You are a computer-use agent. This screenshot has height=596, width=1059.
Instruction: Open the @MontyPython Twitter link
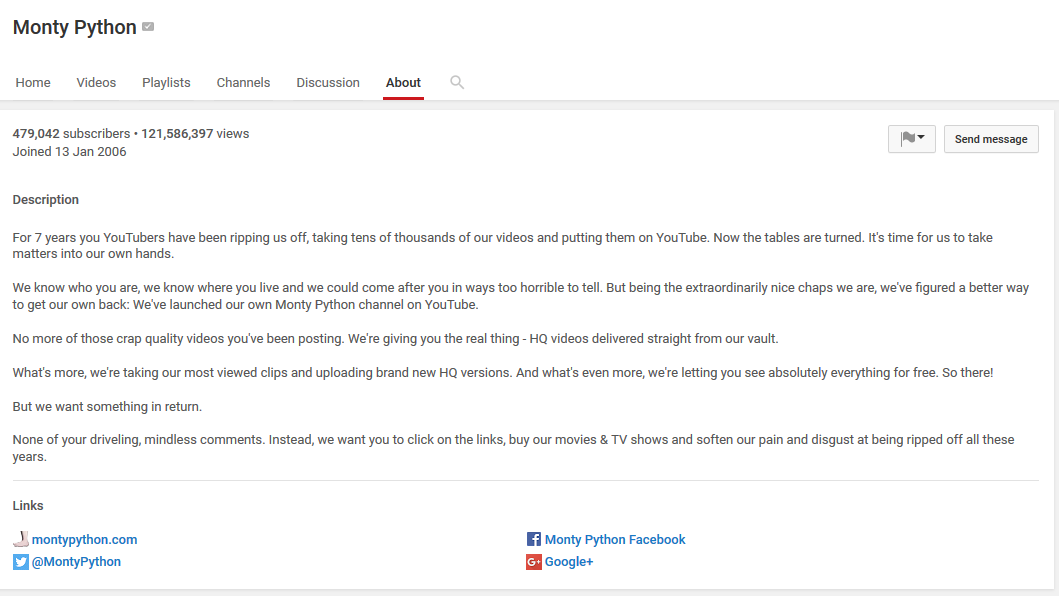[x=76, y=562]
